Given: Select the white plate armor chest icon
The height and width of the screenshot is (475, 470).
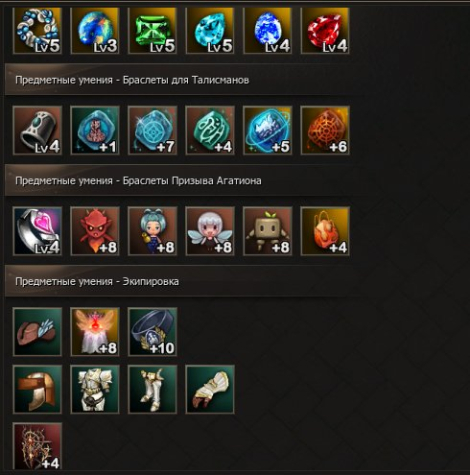Looking at the screenshot, I should point(95,389).
